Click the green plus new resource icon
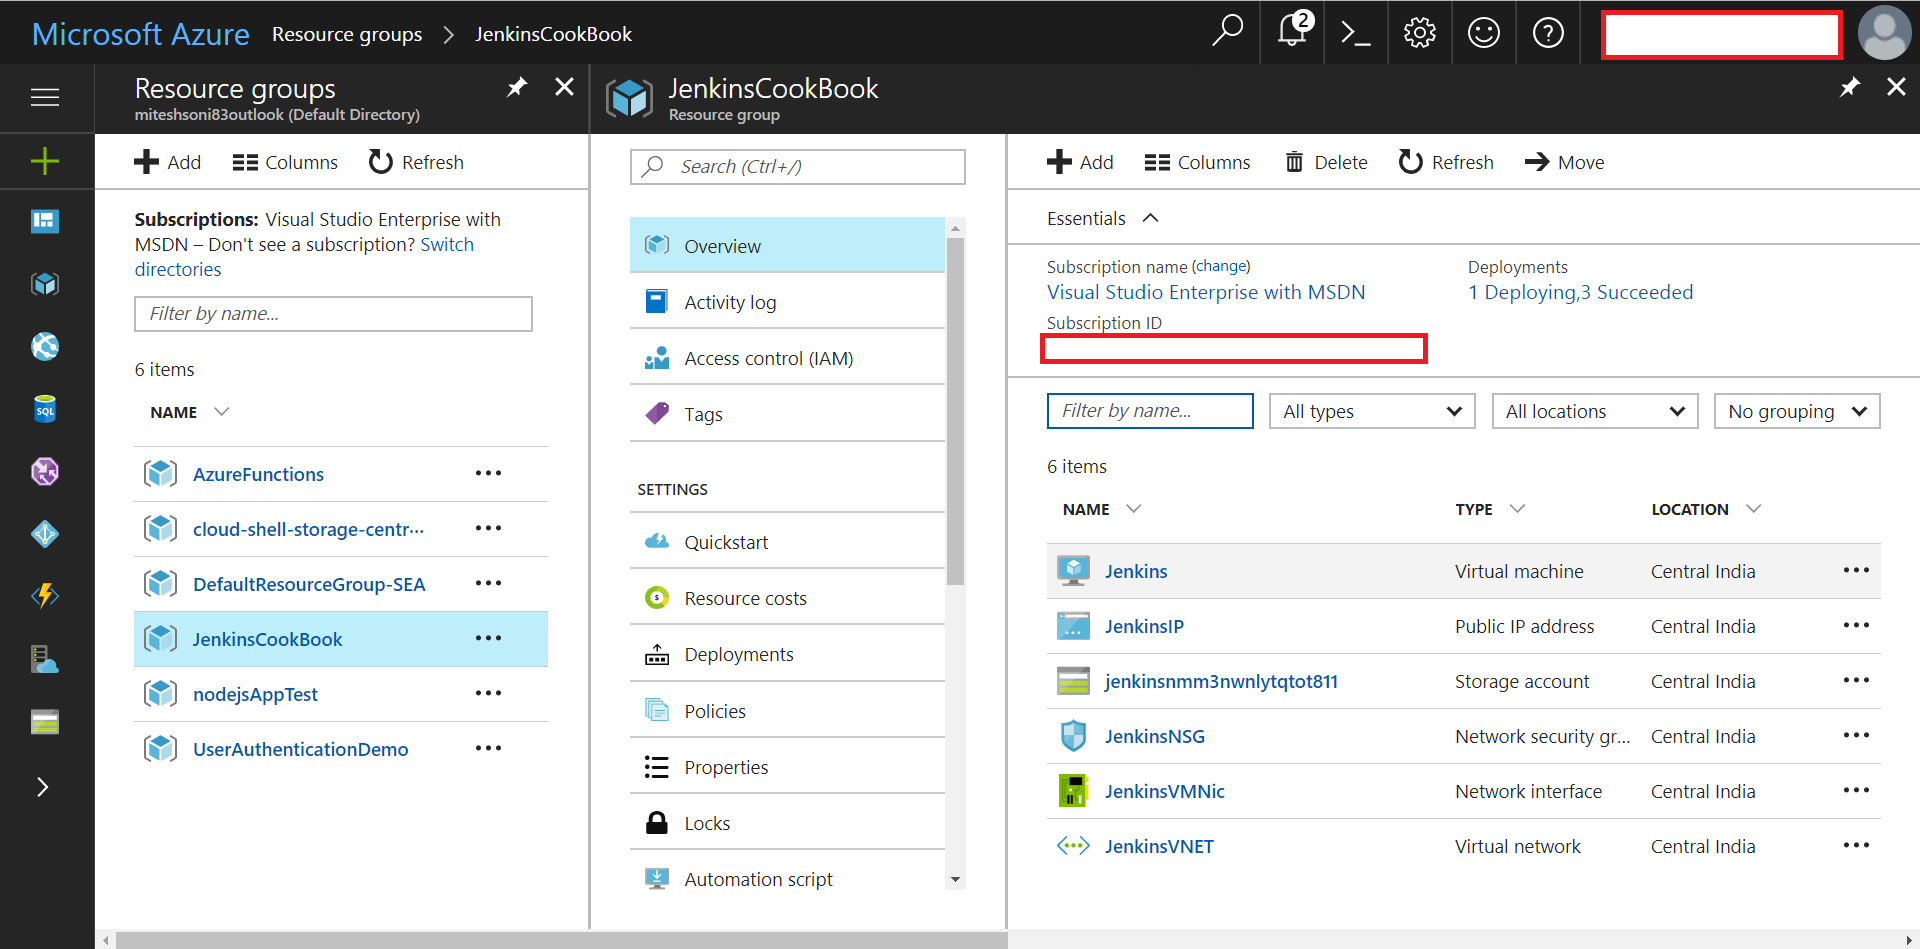1920x949 pixels. pos(45,160)
